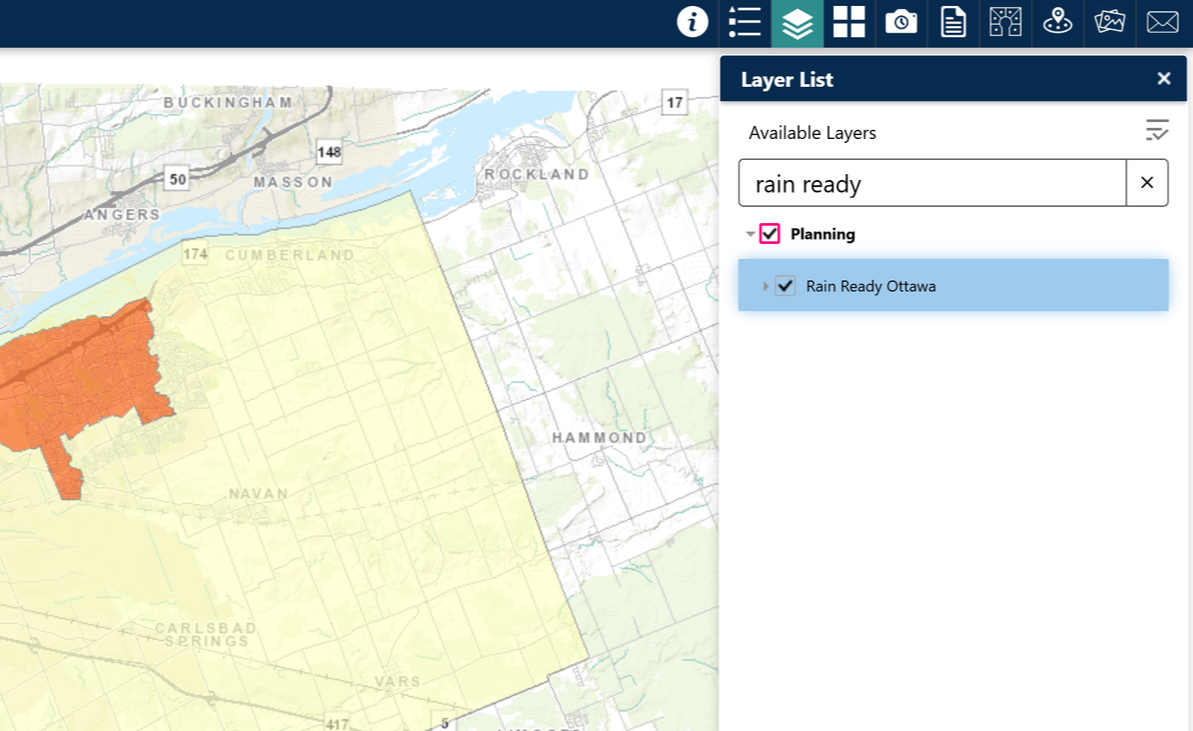1193x731 pixels.
Task: Expand the Rain Ready Ottawa layer arrow
Action: 765,286
